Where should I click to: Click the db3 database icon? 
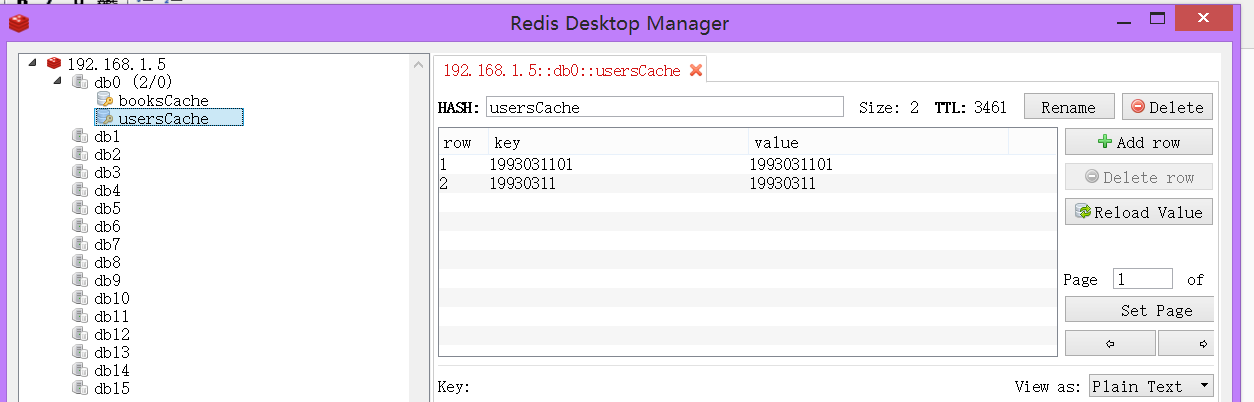click(79, 171)
